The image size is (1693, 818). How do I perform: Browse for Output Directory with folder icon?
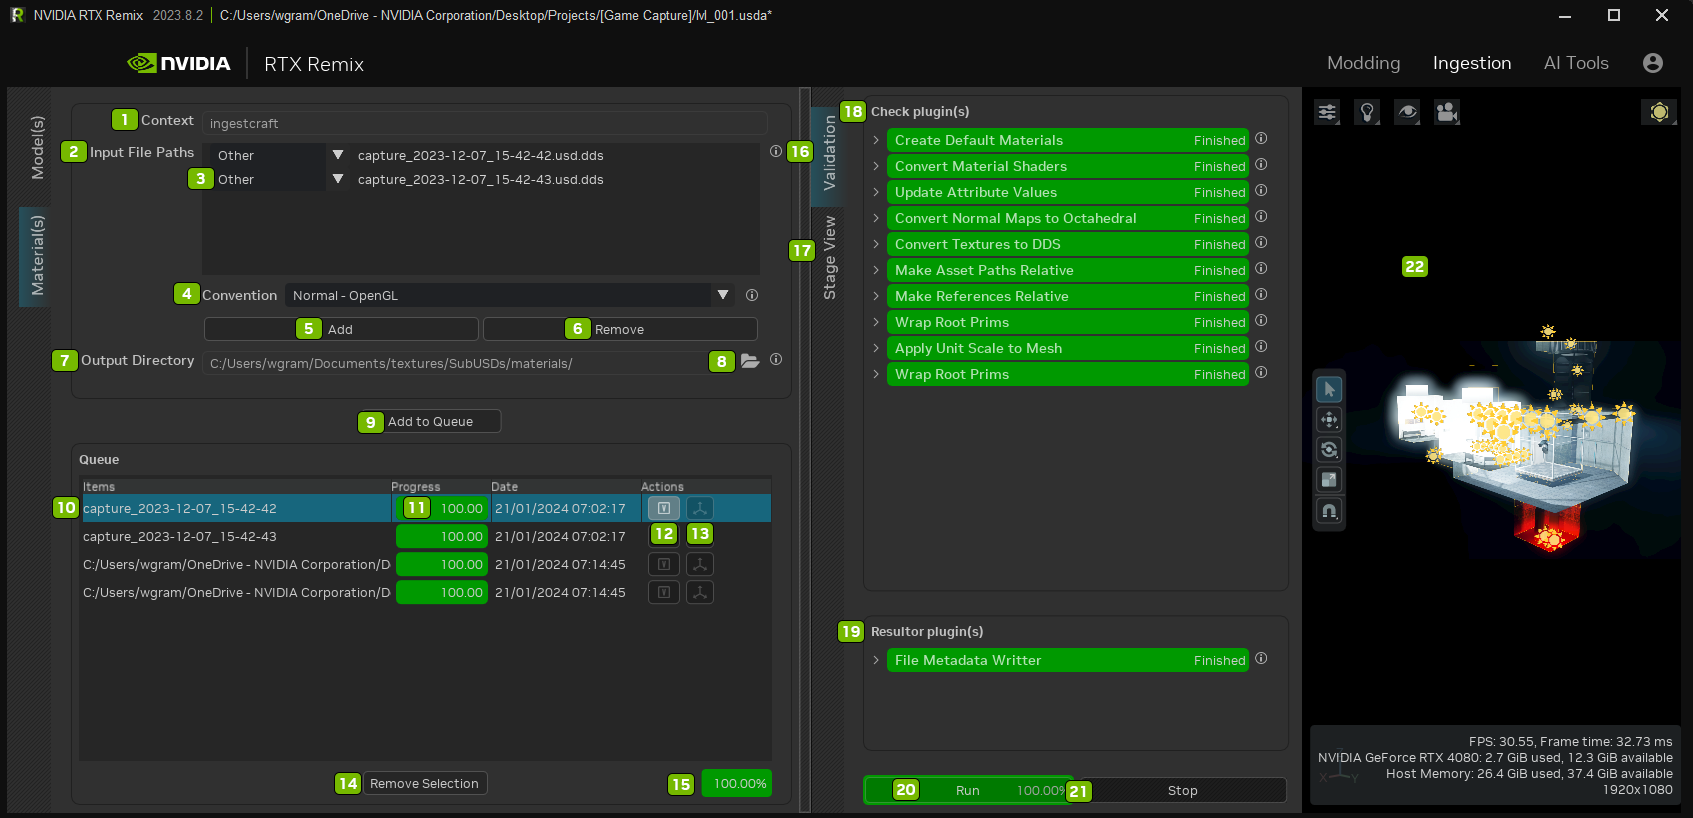pos(750,361)
